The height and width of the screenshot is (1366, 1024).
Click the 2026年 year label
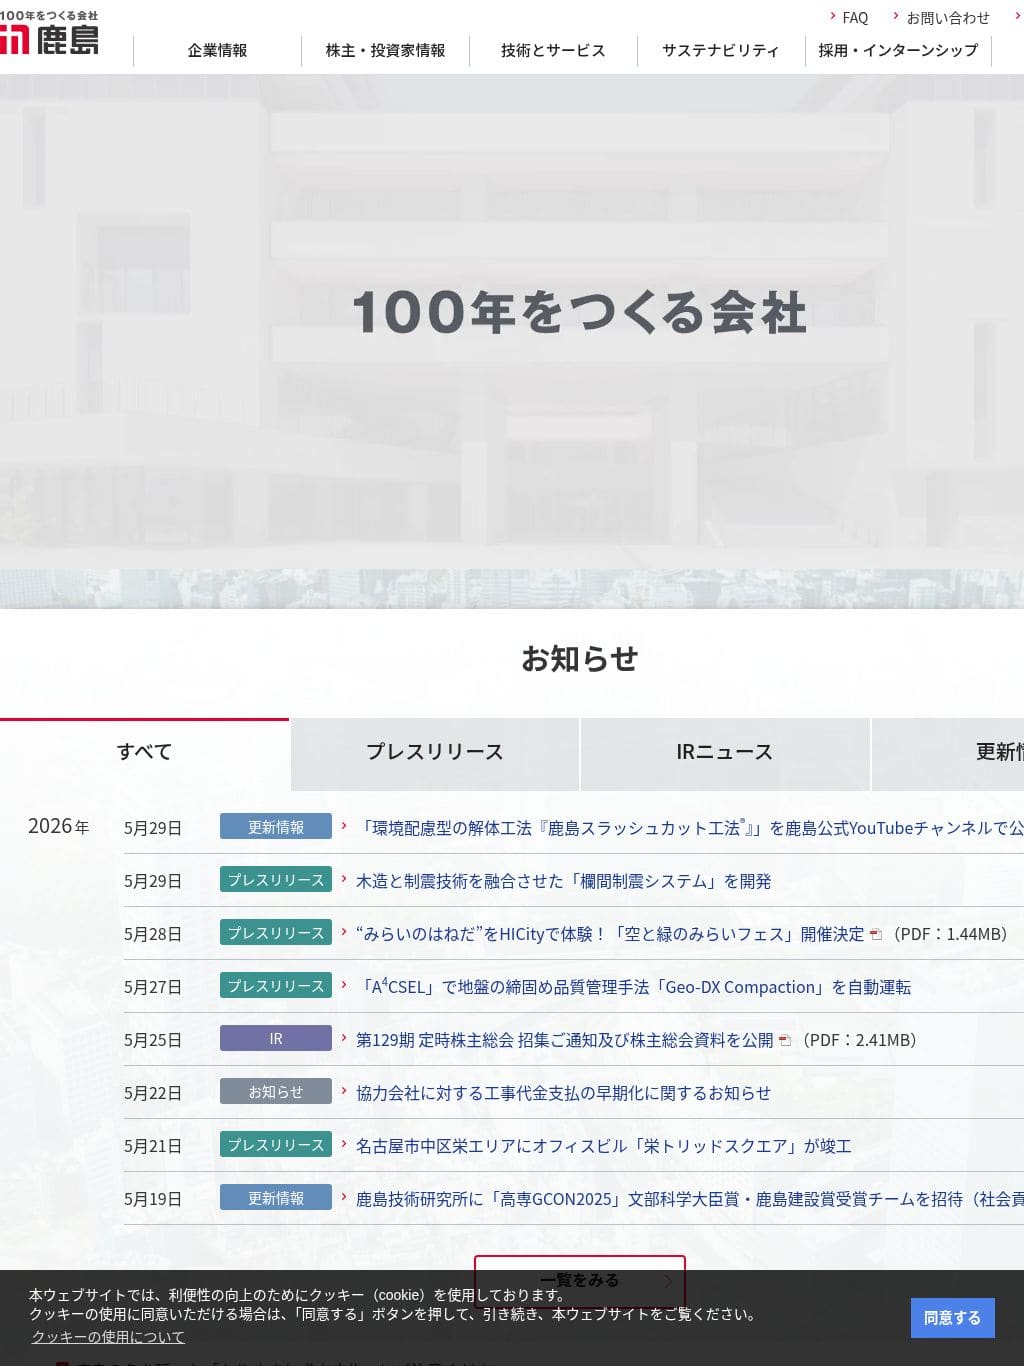click(58, 826)
